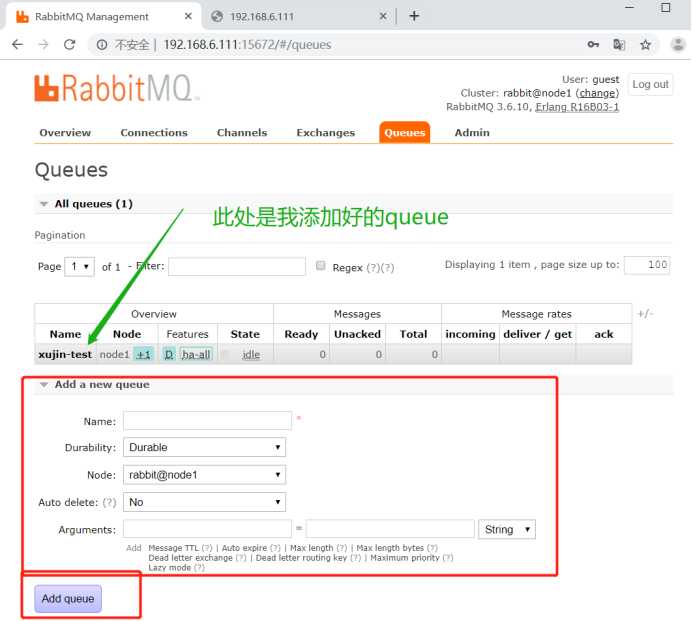
Task: Add the Message TTL argument
Action: point(173,548)
